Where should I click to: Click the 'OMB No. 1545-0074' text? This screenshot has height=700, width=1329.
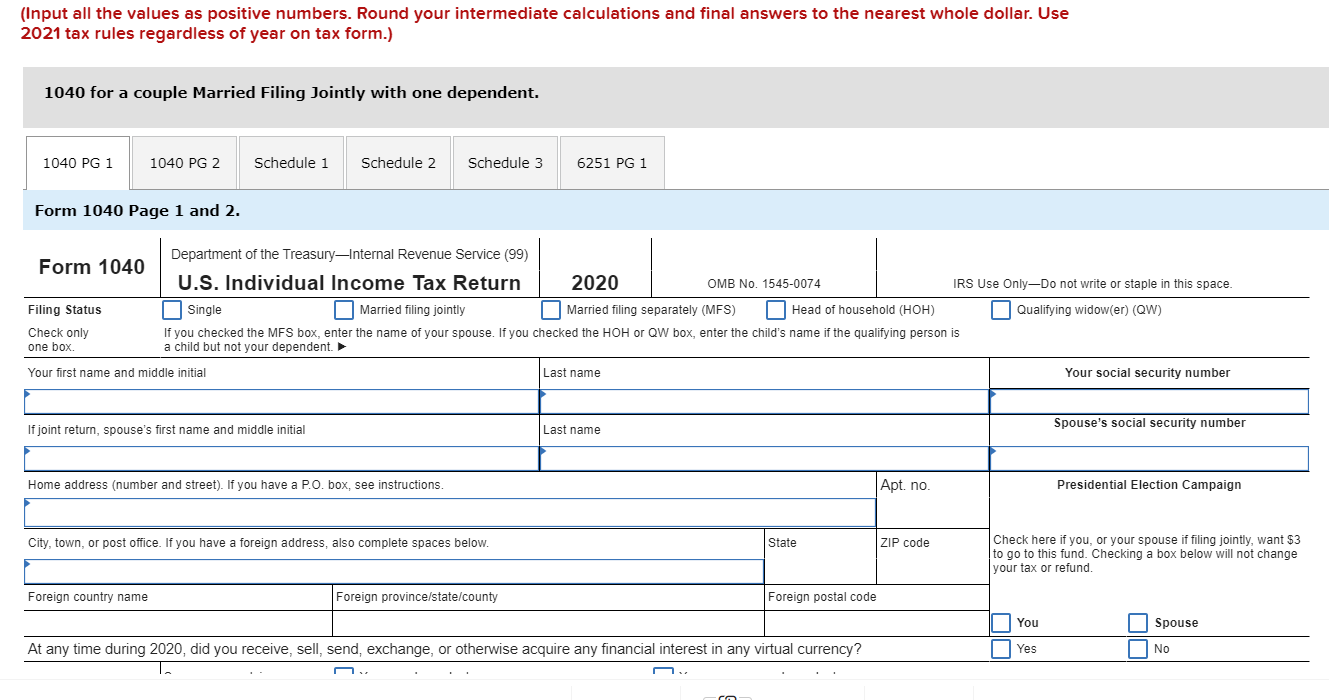764,284
